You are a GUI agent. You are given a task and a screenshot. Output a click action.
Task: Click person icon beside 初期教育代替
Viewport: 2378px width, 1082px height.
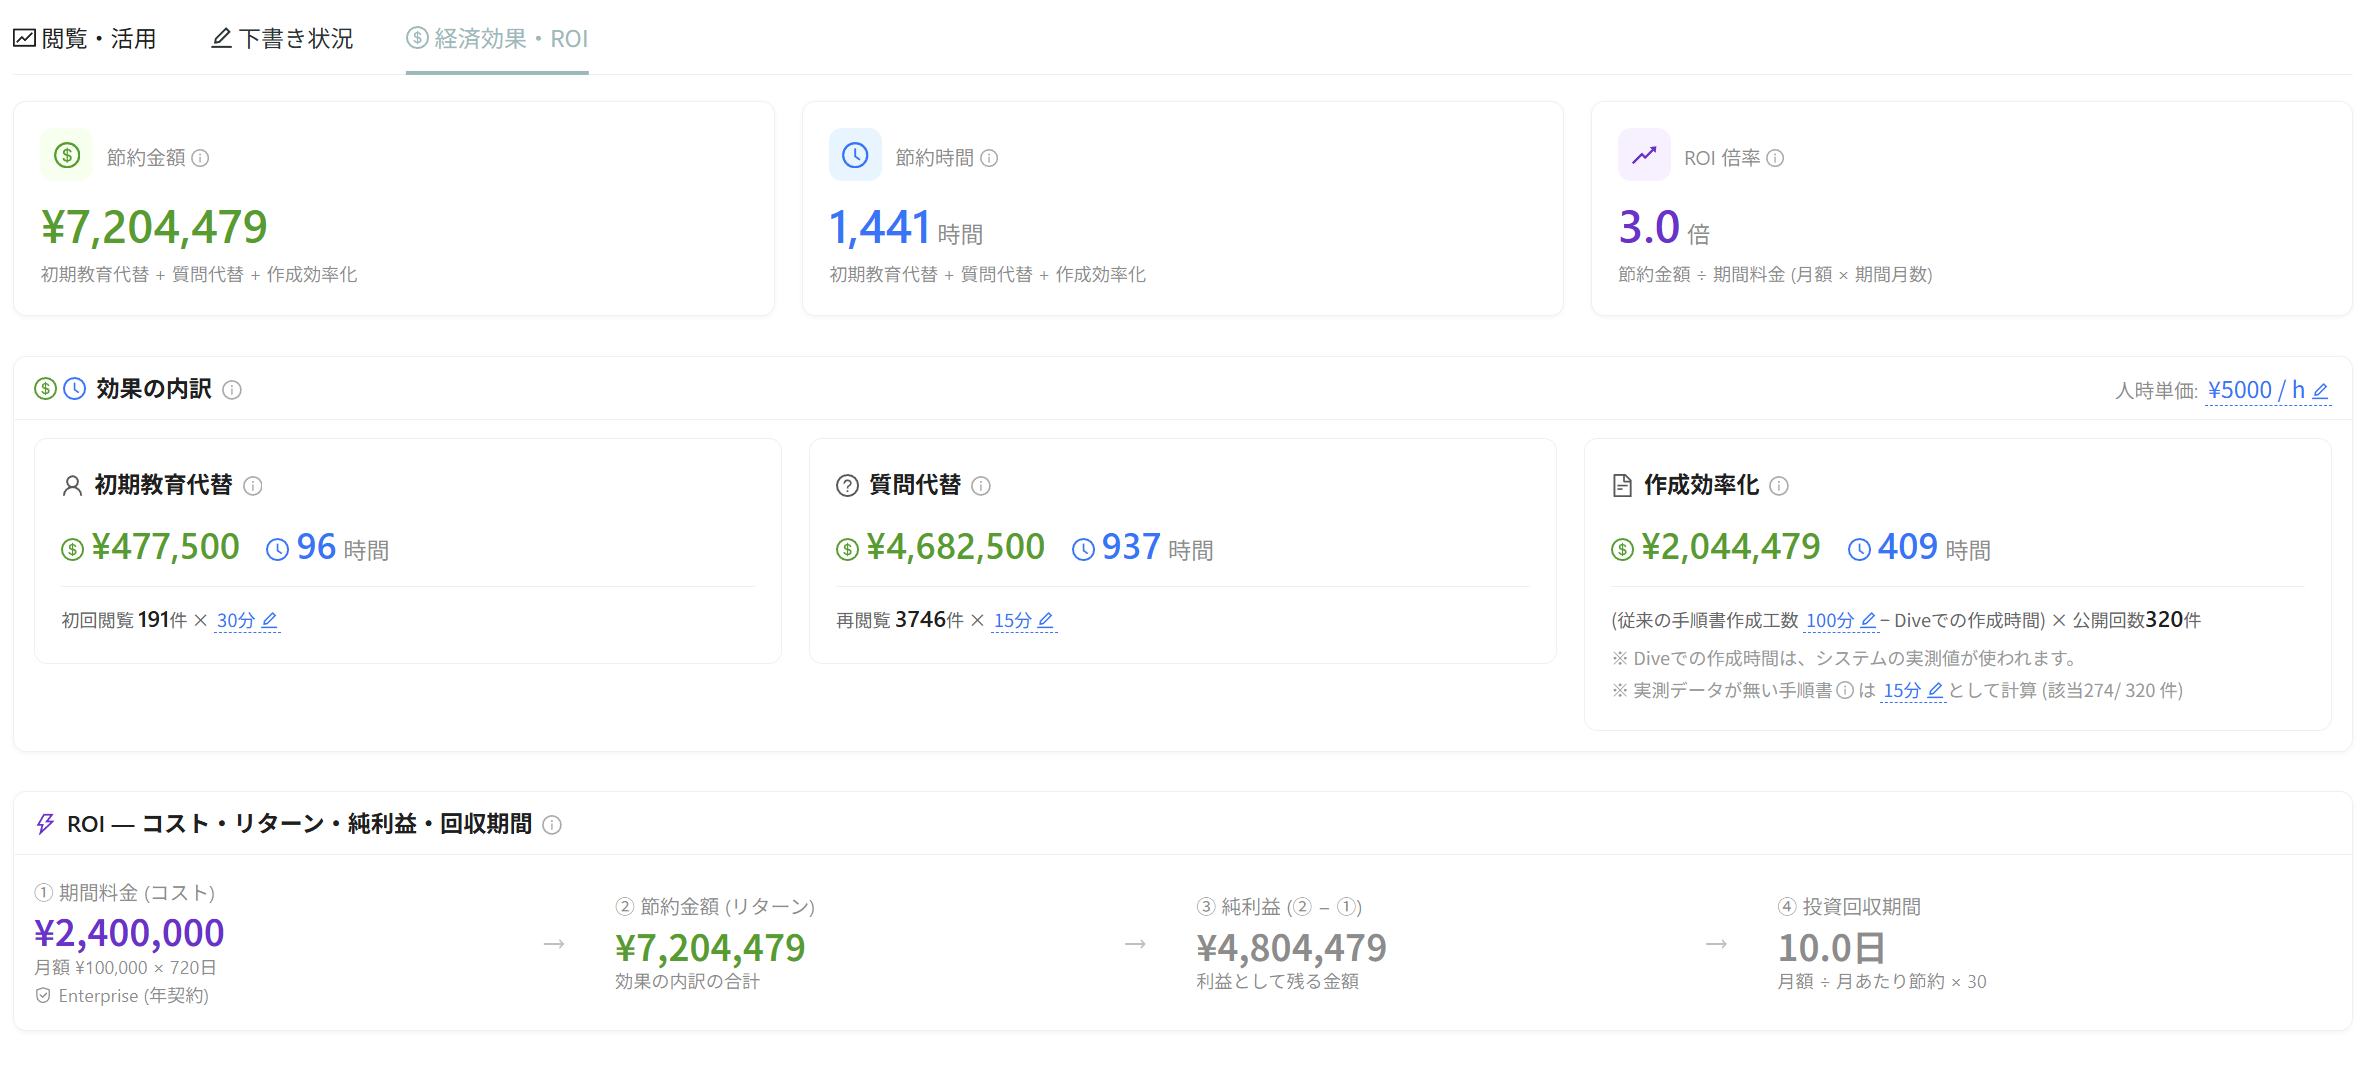pyautogui.click(x=72, y=486)
